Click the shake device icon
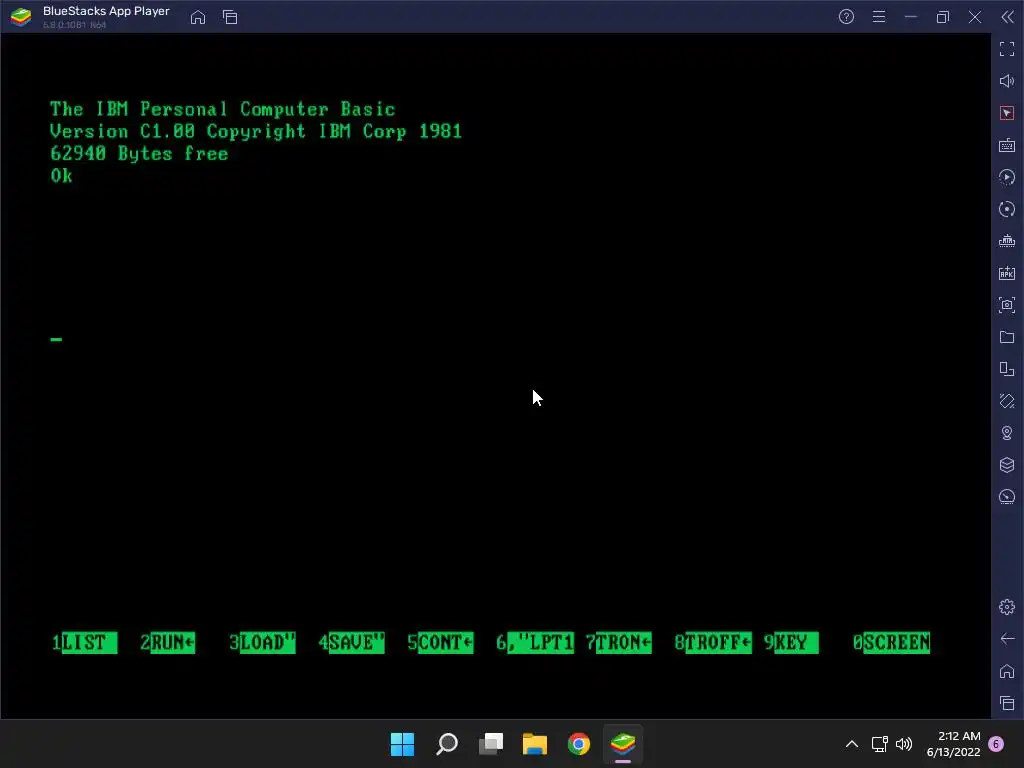 point(1006,401)
